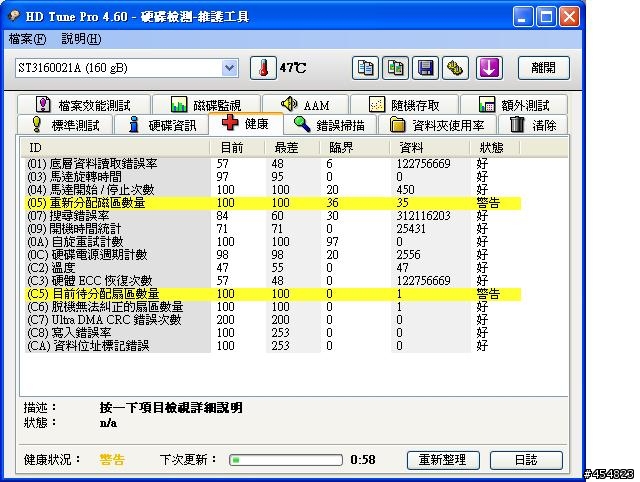Screen dimensions: 640x482
Task: Click the copy screenshot to clipboard icon
Action: pyautogui.click(x=395, y=68)
